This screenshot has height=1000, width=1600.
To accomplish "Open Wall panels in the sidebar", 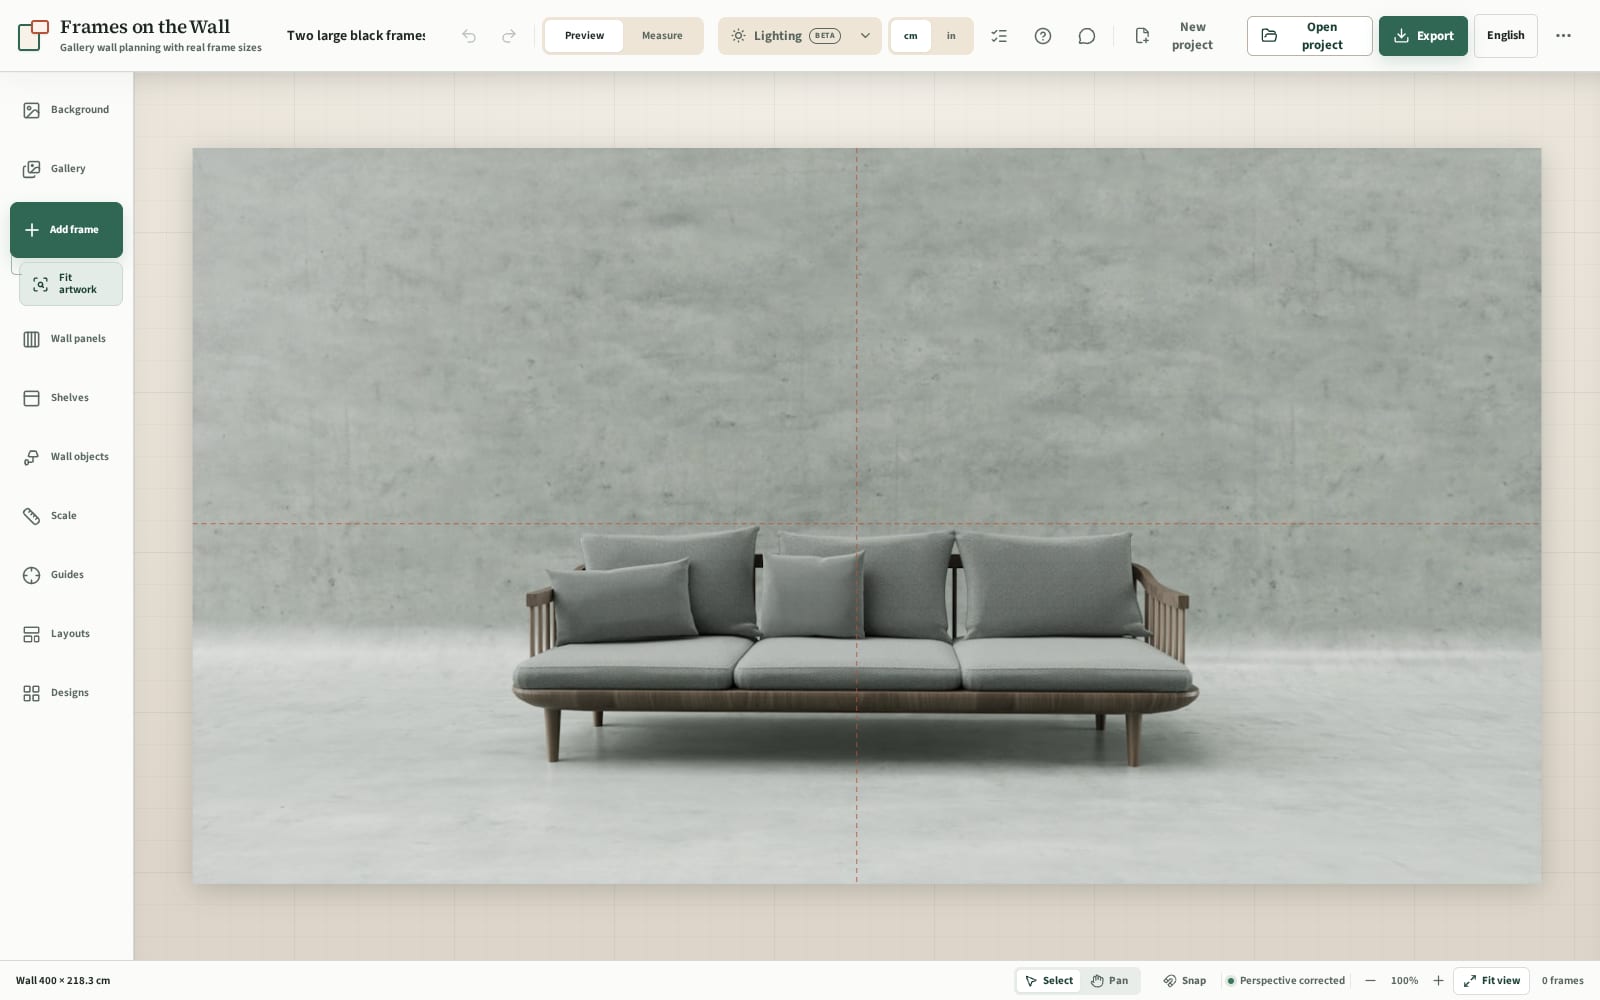I will point(66,339).
